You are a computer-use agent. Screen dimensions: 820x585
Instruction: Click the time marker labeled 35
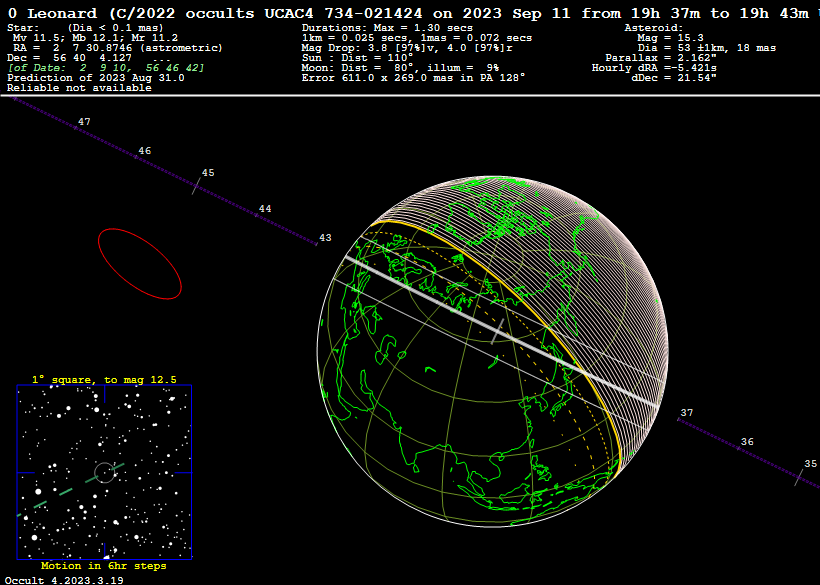tap(811, 463)
